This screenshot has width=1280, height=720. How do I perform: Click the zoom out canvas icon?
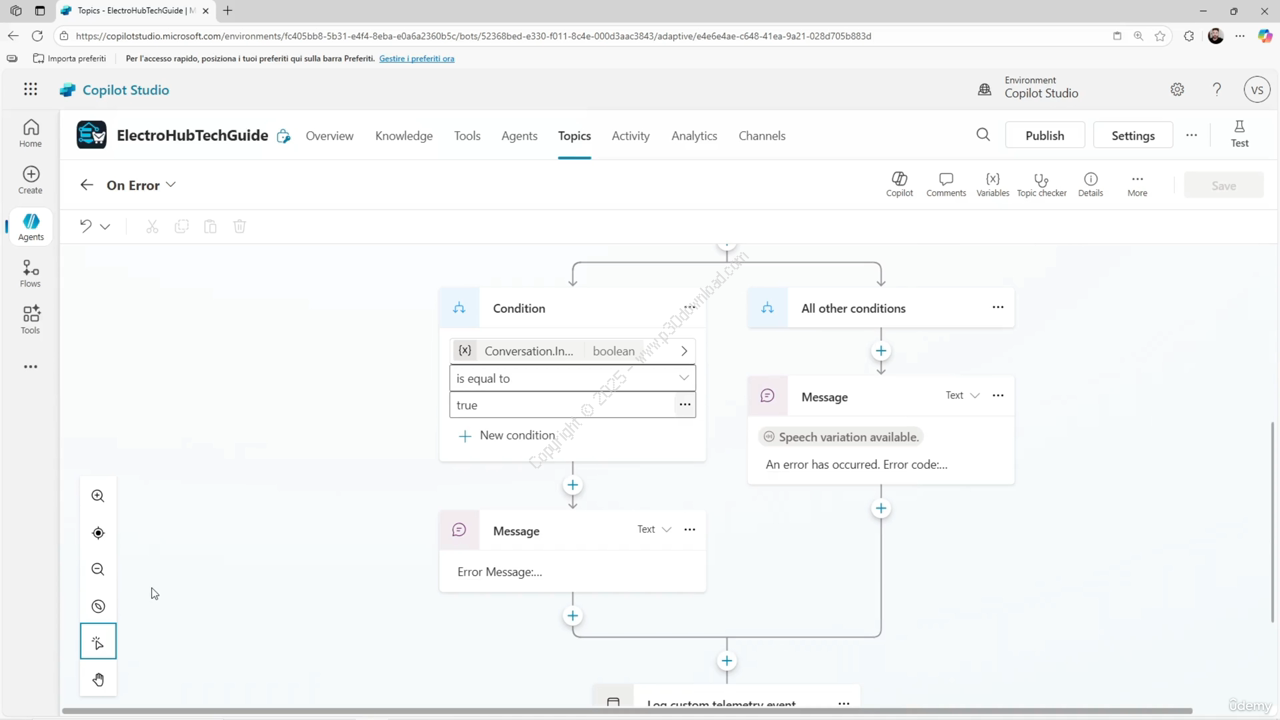[x=98, y=569]
